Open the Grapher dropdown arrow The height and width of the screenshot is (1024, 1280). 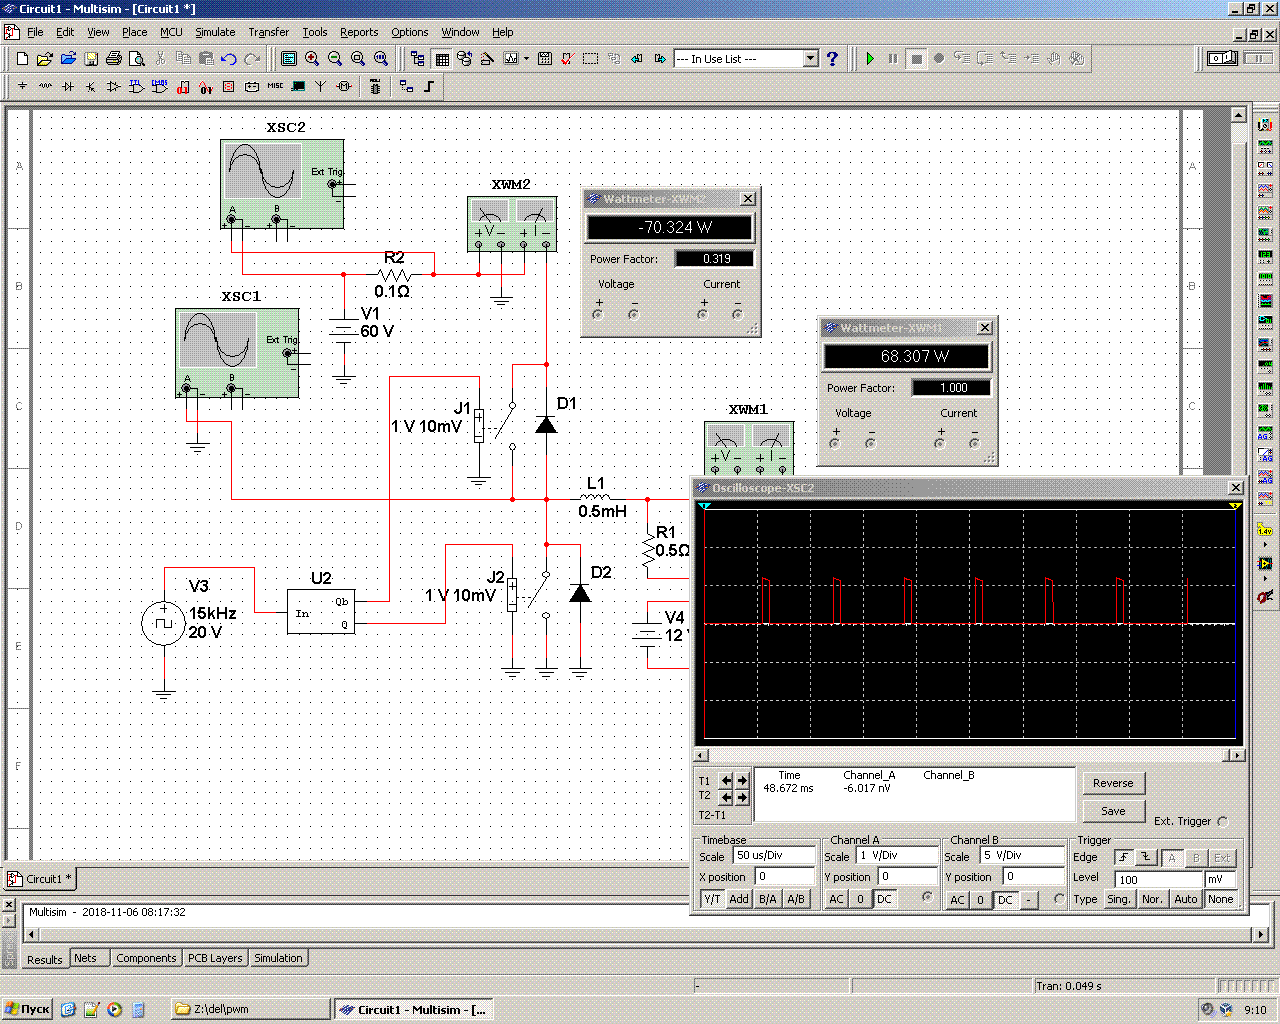pyautogui.click(x=526, y=59)
